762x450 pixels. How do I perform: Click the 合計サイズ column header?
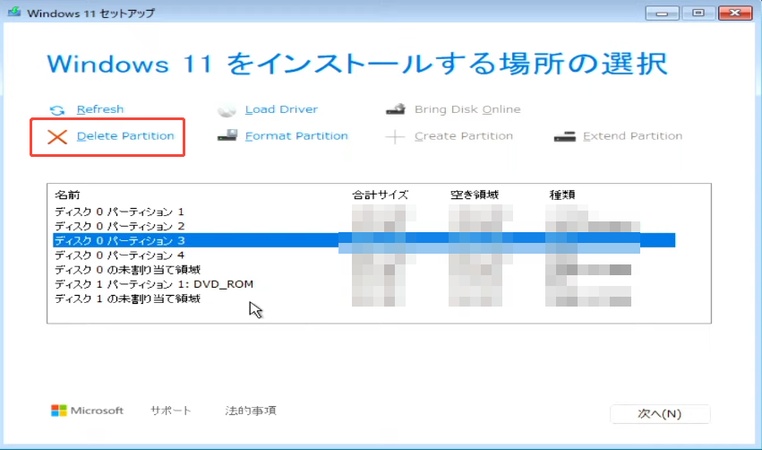380,195
